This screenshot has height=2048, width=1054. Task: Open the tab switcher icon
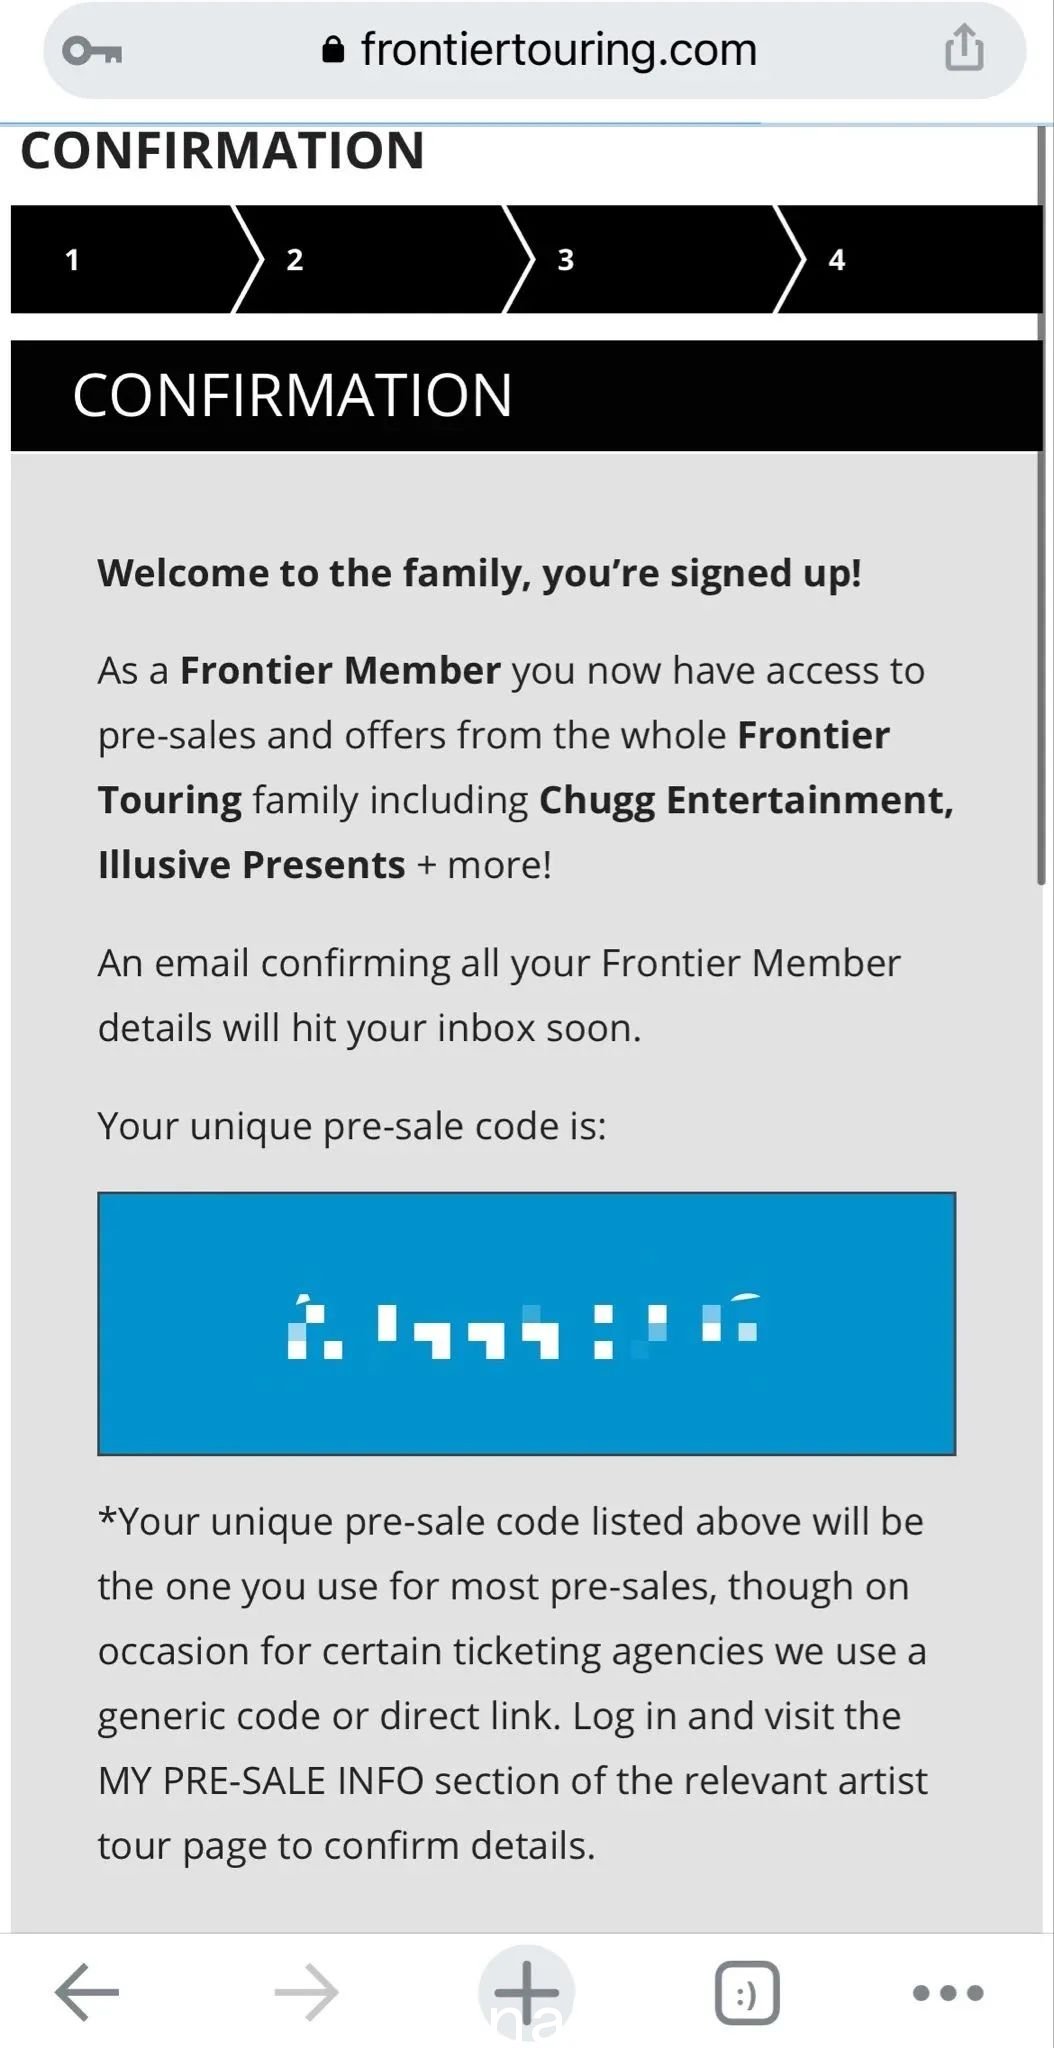pos(747,1992)
